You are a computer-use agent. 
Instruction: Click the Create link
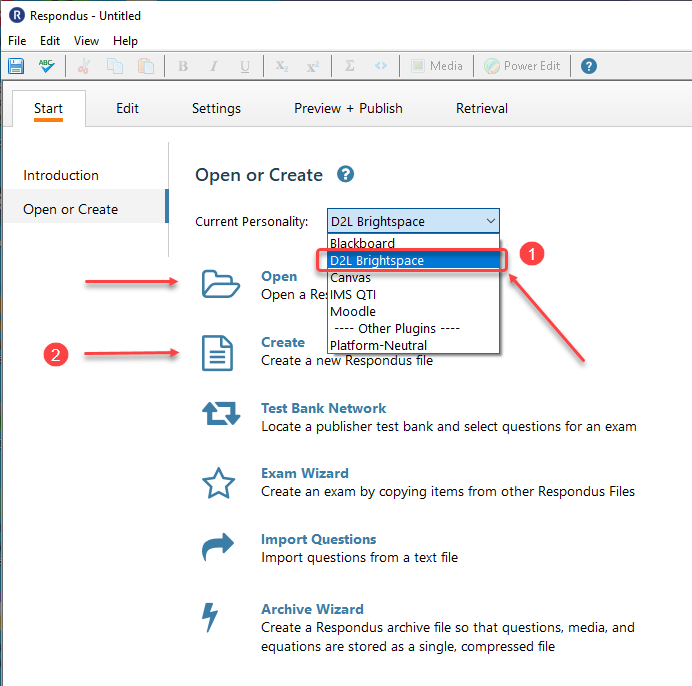pyautogui.click(x=283, y=342)
